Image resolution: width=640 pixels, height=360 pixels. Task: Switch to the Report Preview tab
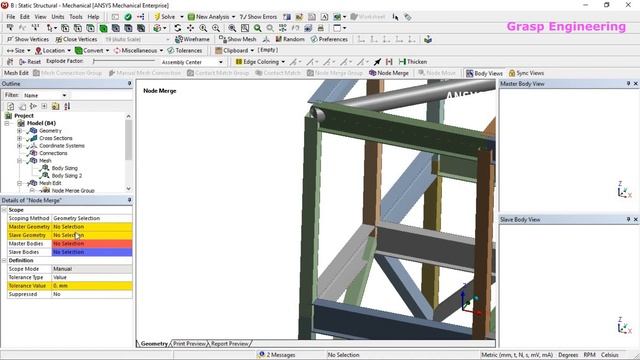(x=229, y=344)
